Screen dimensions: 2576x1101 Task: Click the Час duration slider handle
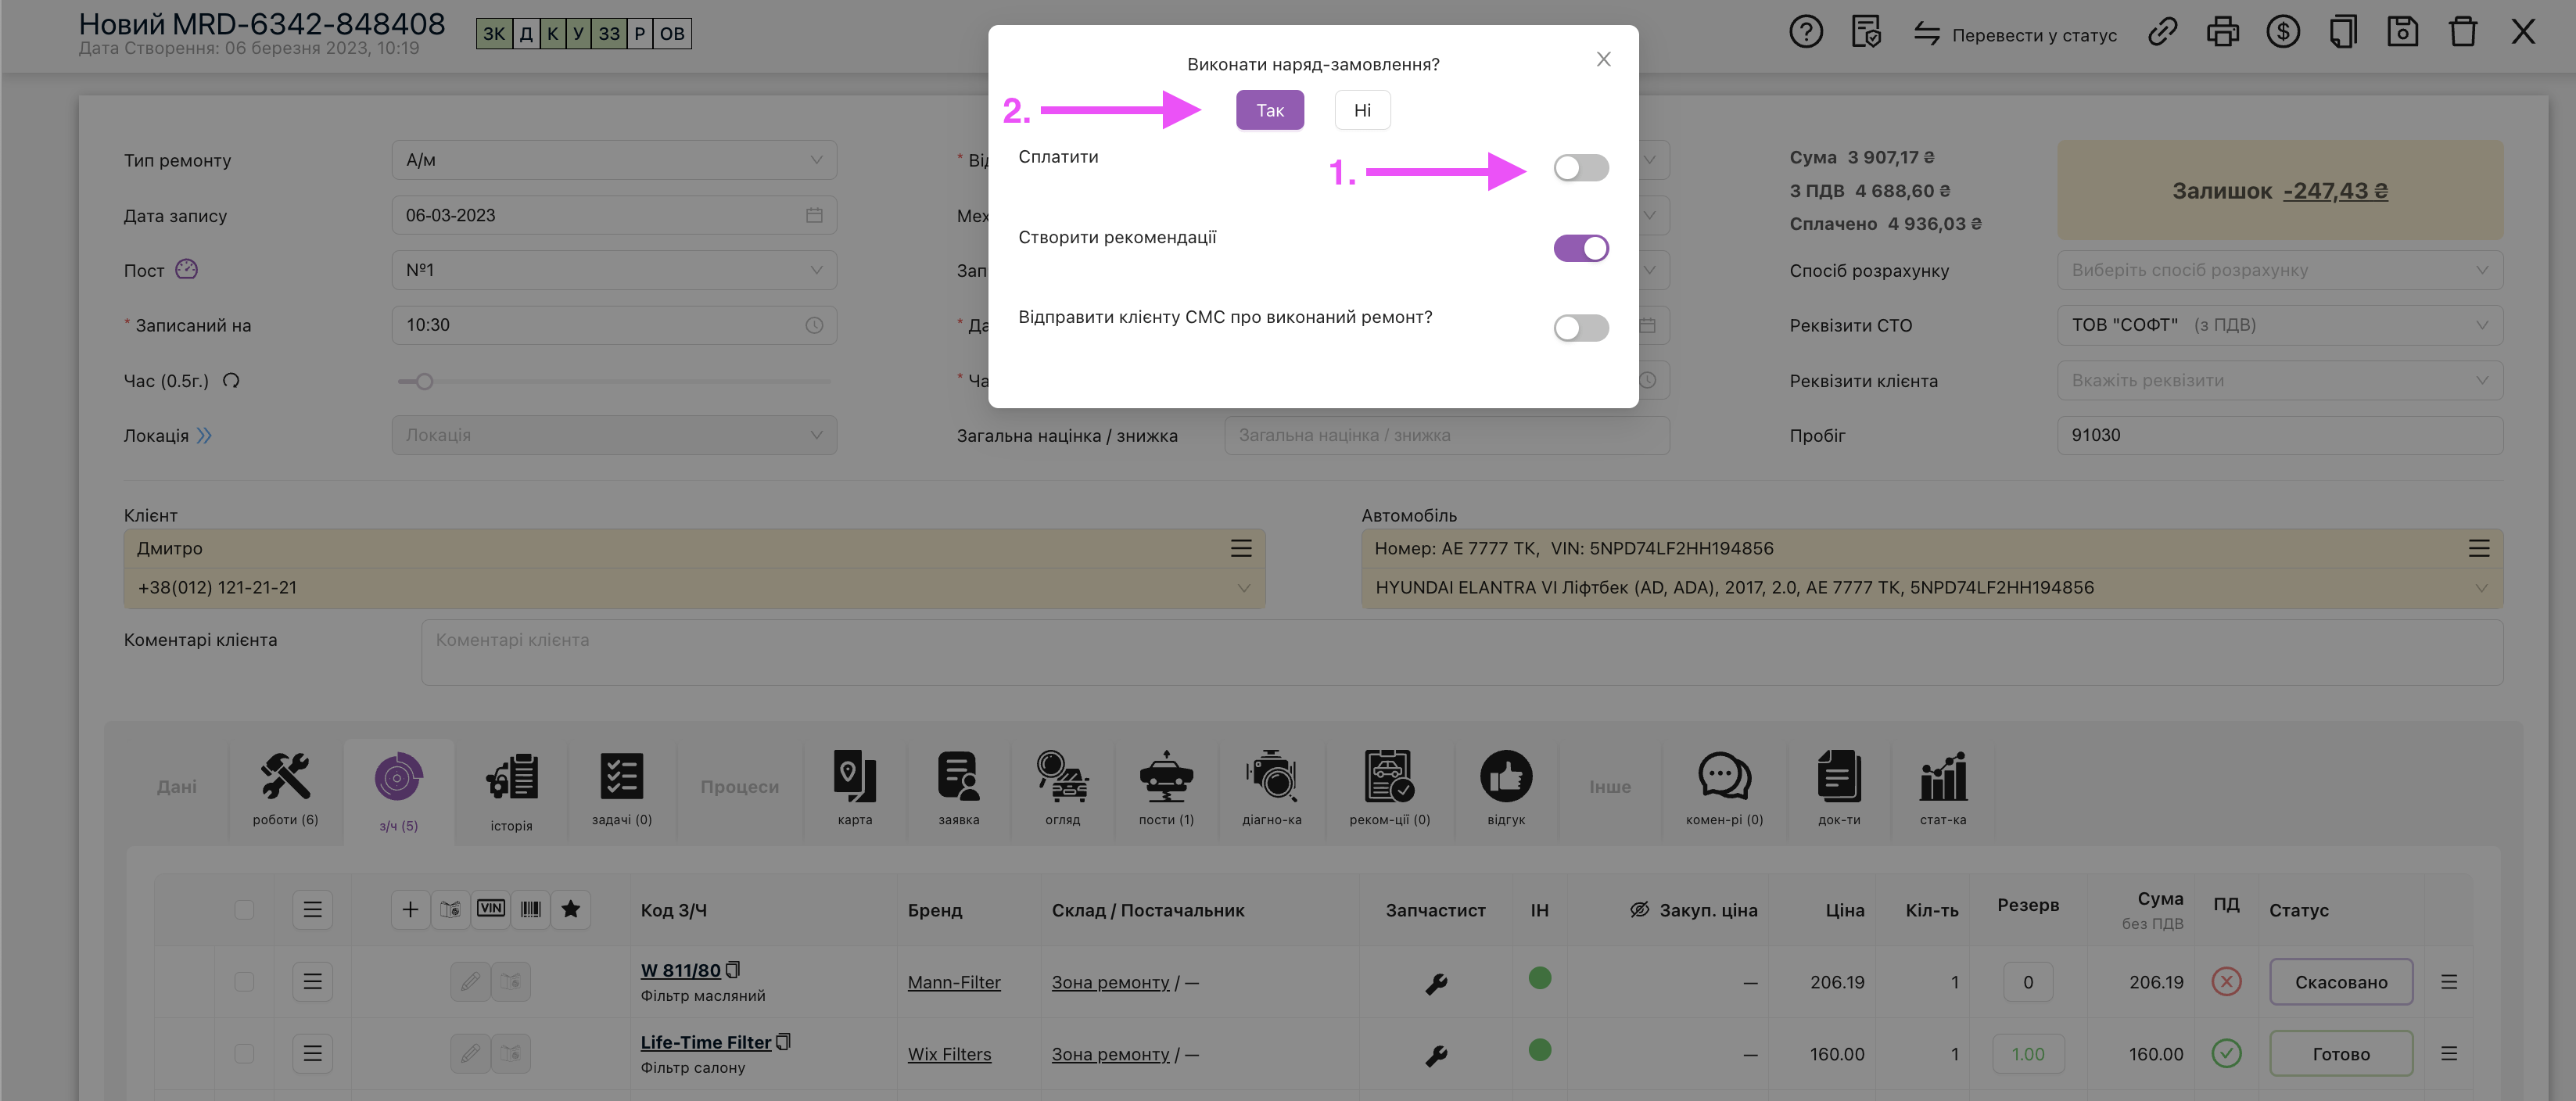tap(424, 381)
